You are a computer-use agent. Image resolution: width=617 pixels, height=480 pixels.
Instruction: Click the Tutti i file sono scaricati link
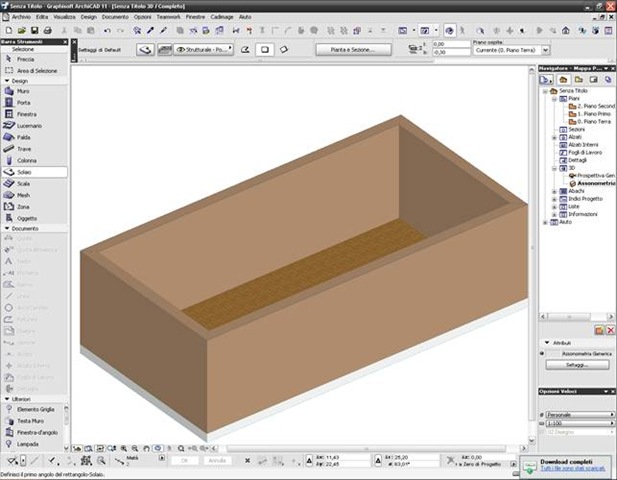[x=573, y=469]
